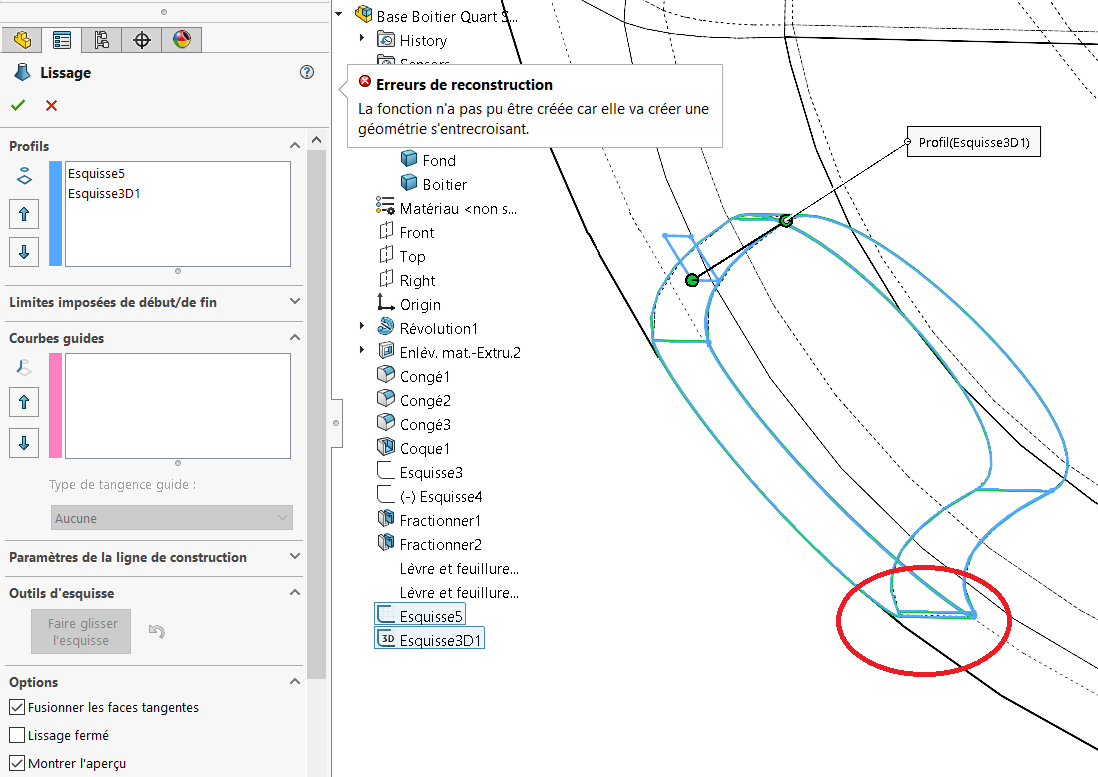The image size is (1098, 777).
Task: Move profile down in Profils list
Action: 24,252
